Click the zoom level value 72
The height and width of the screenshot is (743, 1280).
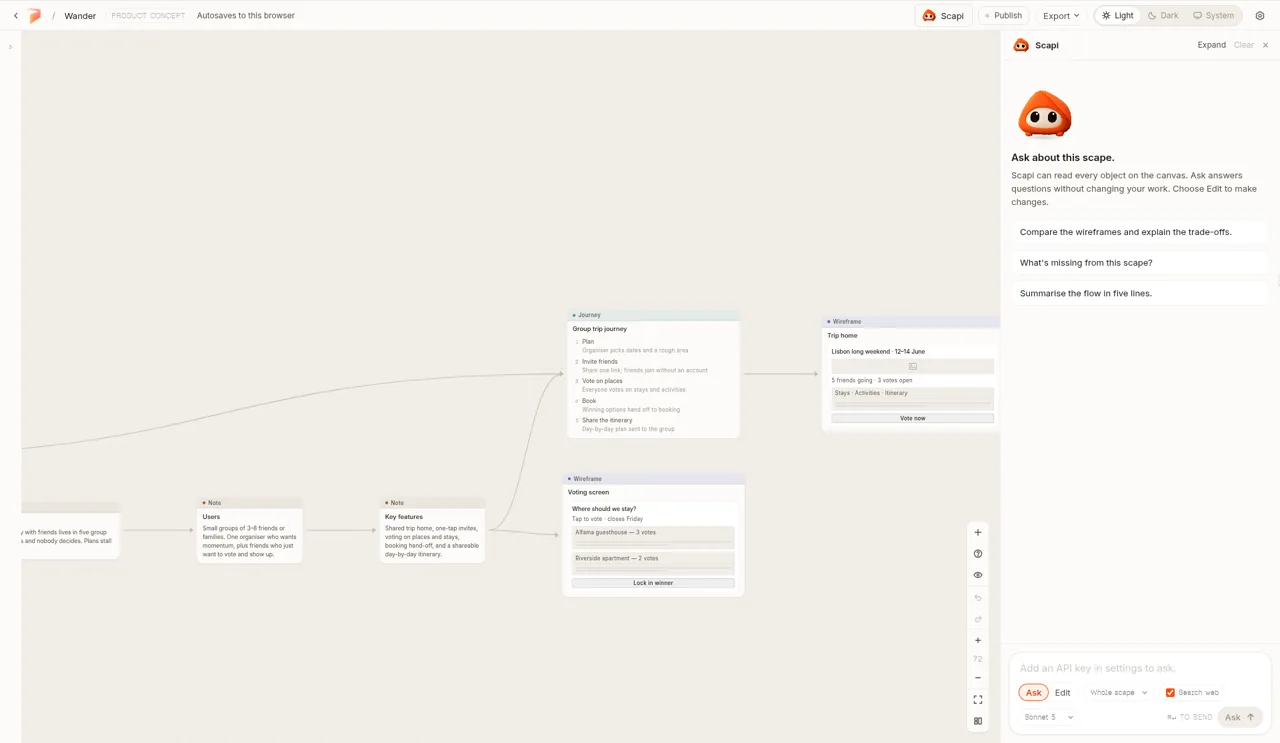coord(978,659)
